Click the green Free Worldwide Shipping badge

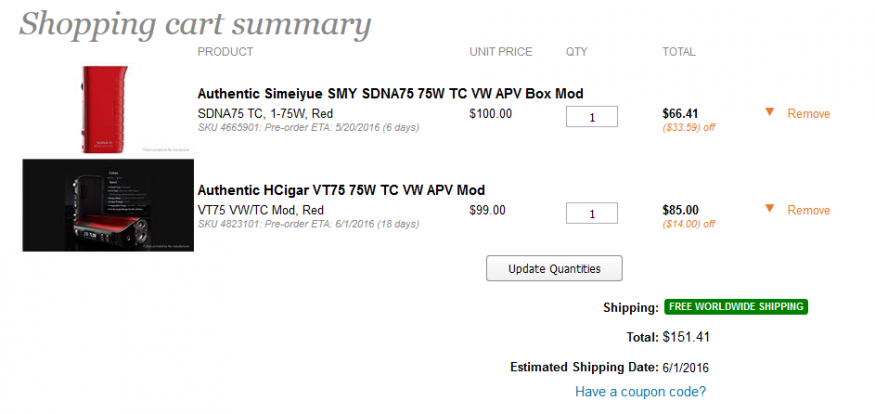pyautogui.click(x=736, y=307)
